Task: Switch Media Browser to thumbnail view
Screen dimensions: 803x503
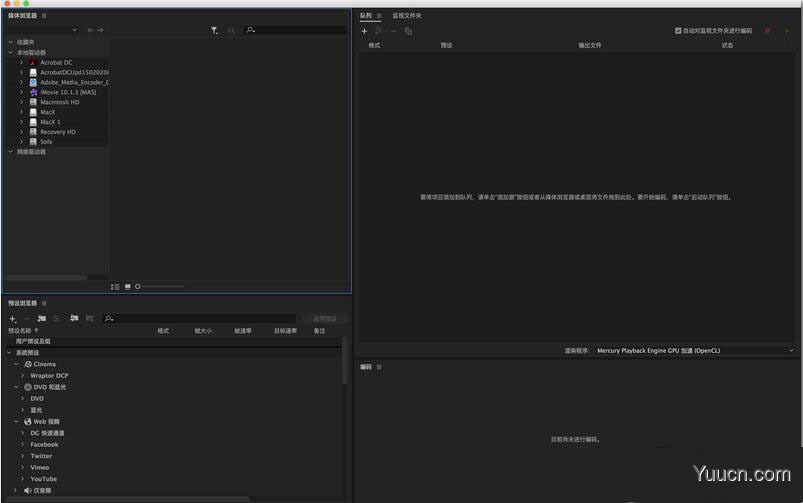Action: point(128,287)
